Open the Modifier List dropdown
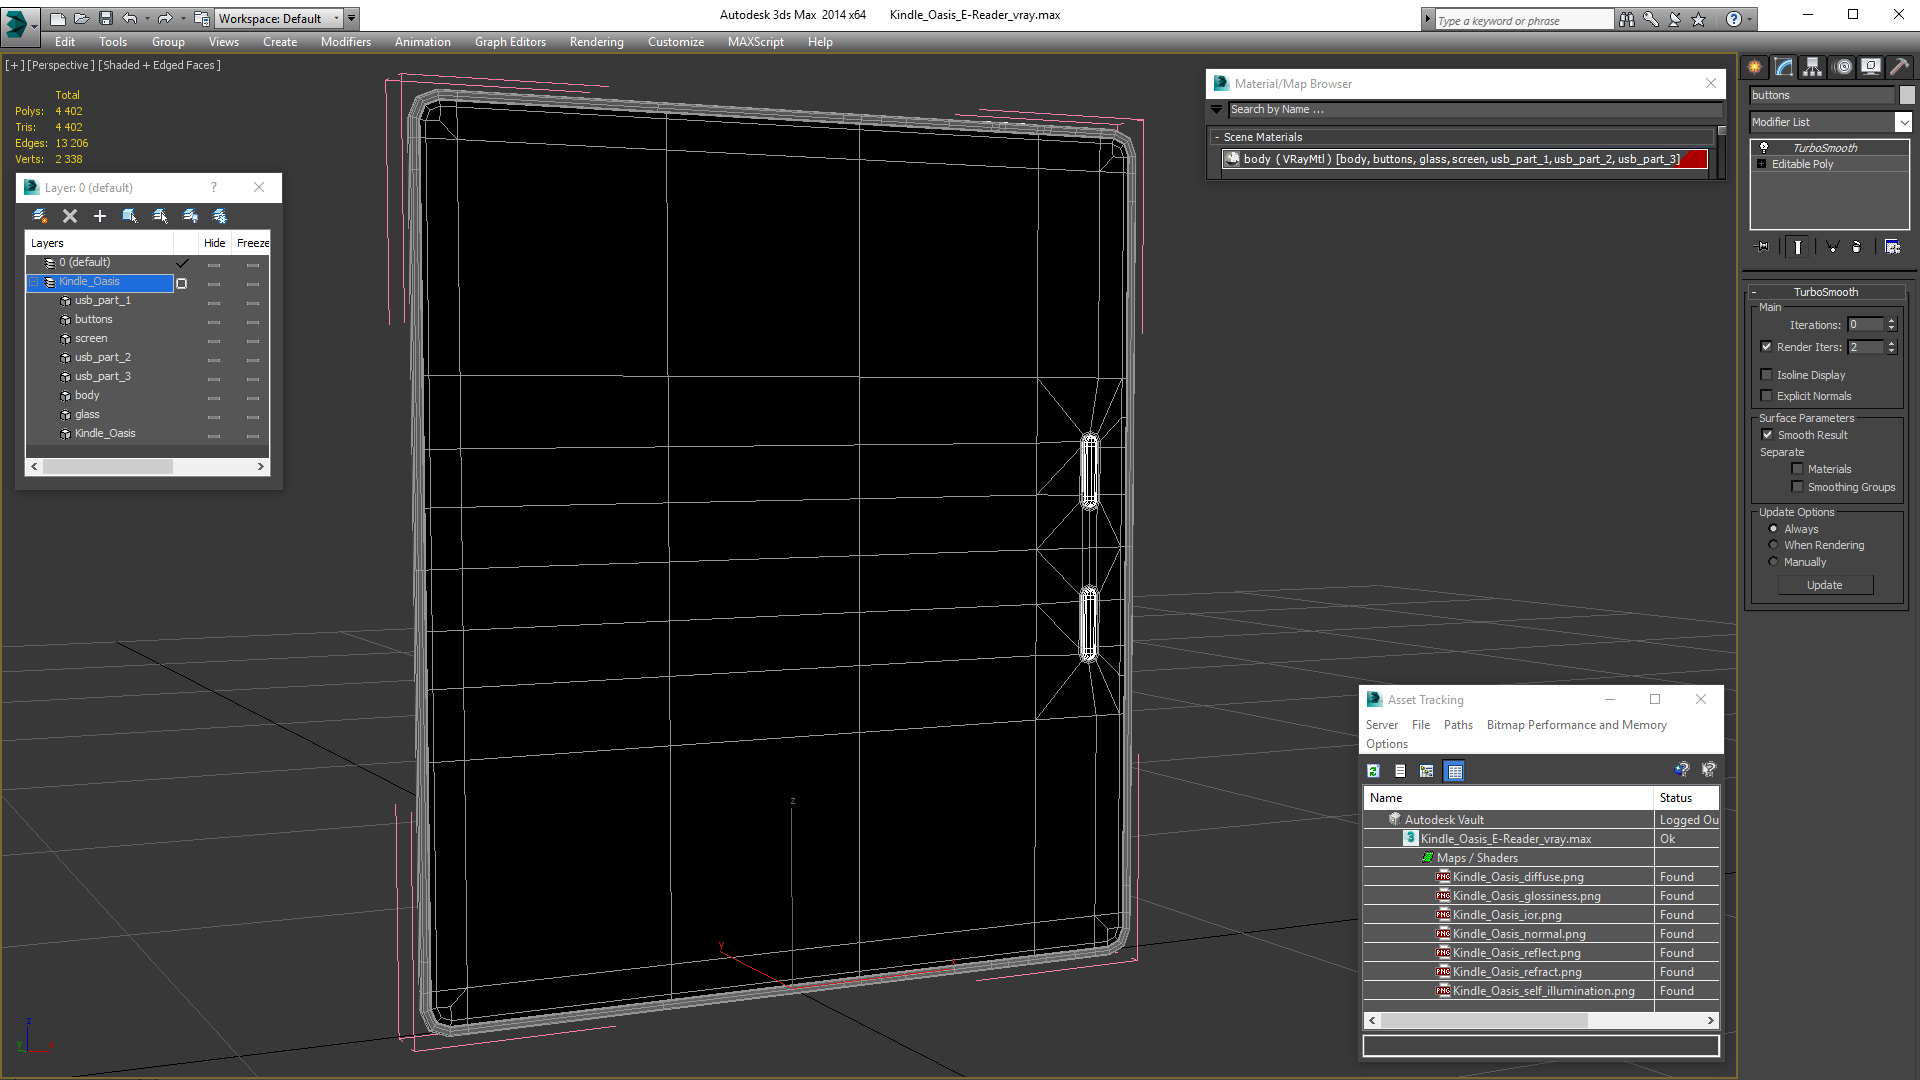The height and width of the screenshot is (1080, 1920). [1903, 122]
